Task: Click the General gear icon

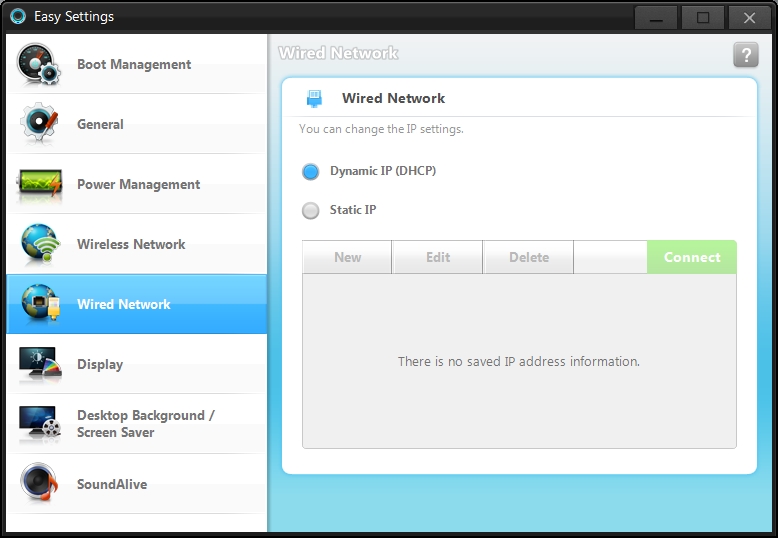Action: pos(40,124)
